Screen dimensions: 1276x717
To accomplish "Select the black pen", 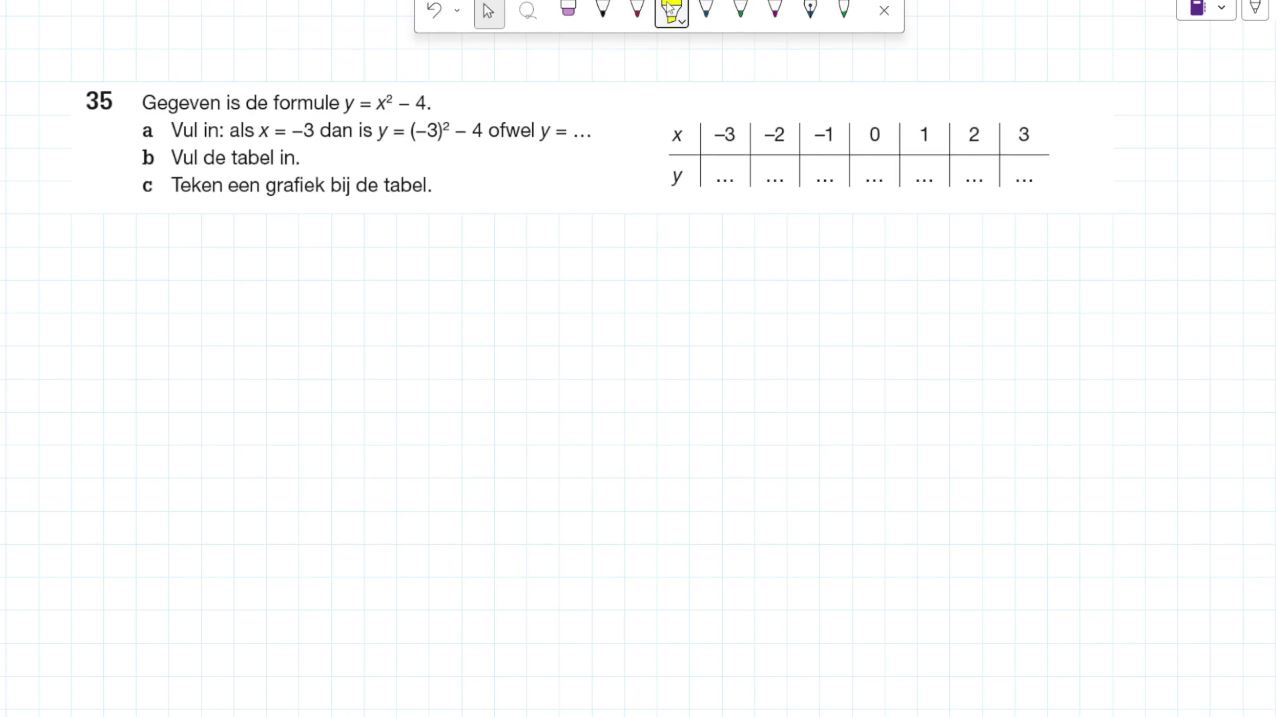I will coord(602,9).
